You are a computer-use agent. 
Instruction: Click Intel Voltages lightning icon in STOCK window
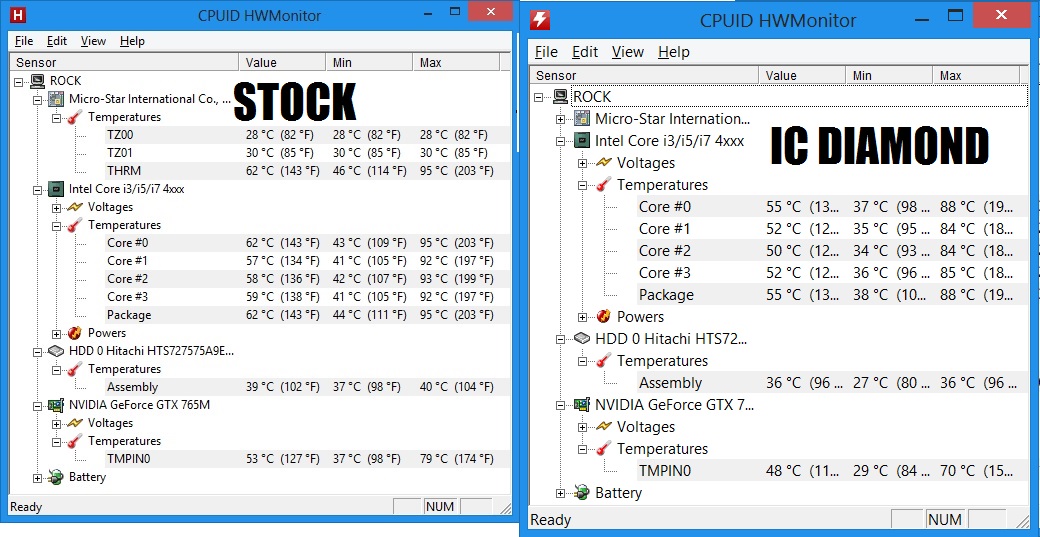click(x=75, y=208)
